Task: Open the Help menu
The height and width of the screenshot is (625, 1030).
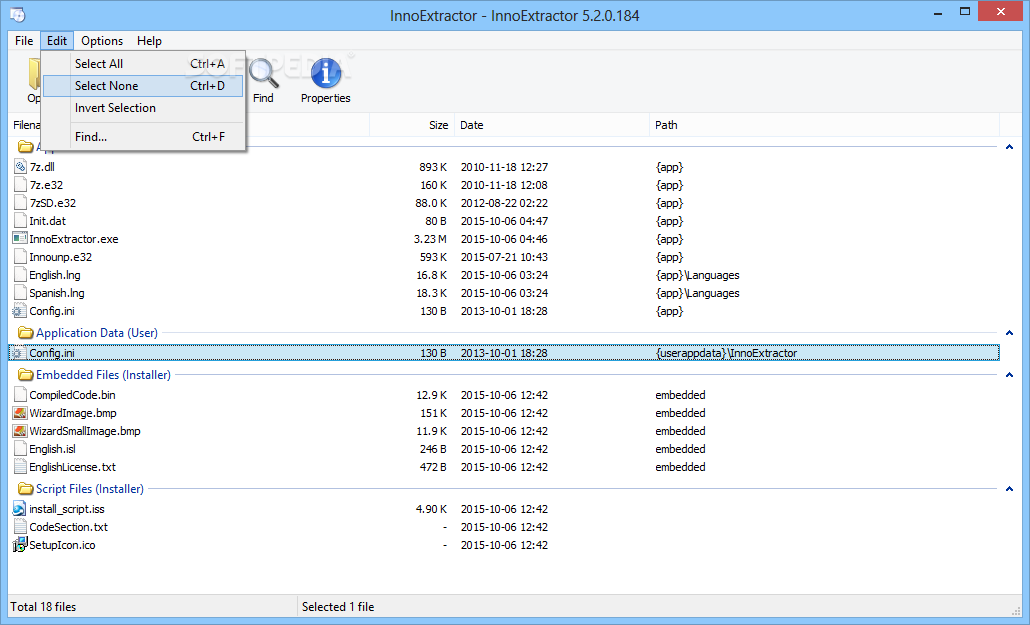Action: coord(149,41)
